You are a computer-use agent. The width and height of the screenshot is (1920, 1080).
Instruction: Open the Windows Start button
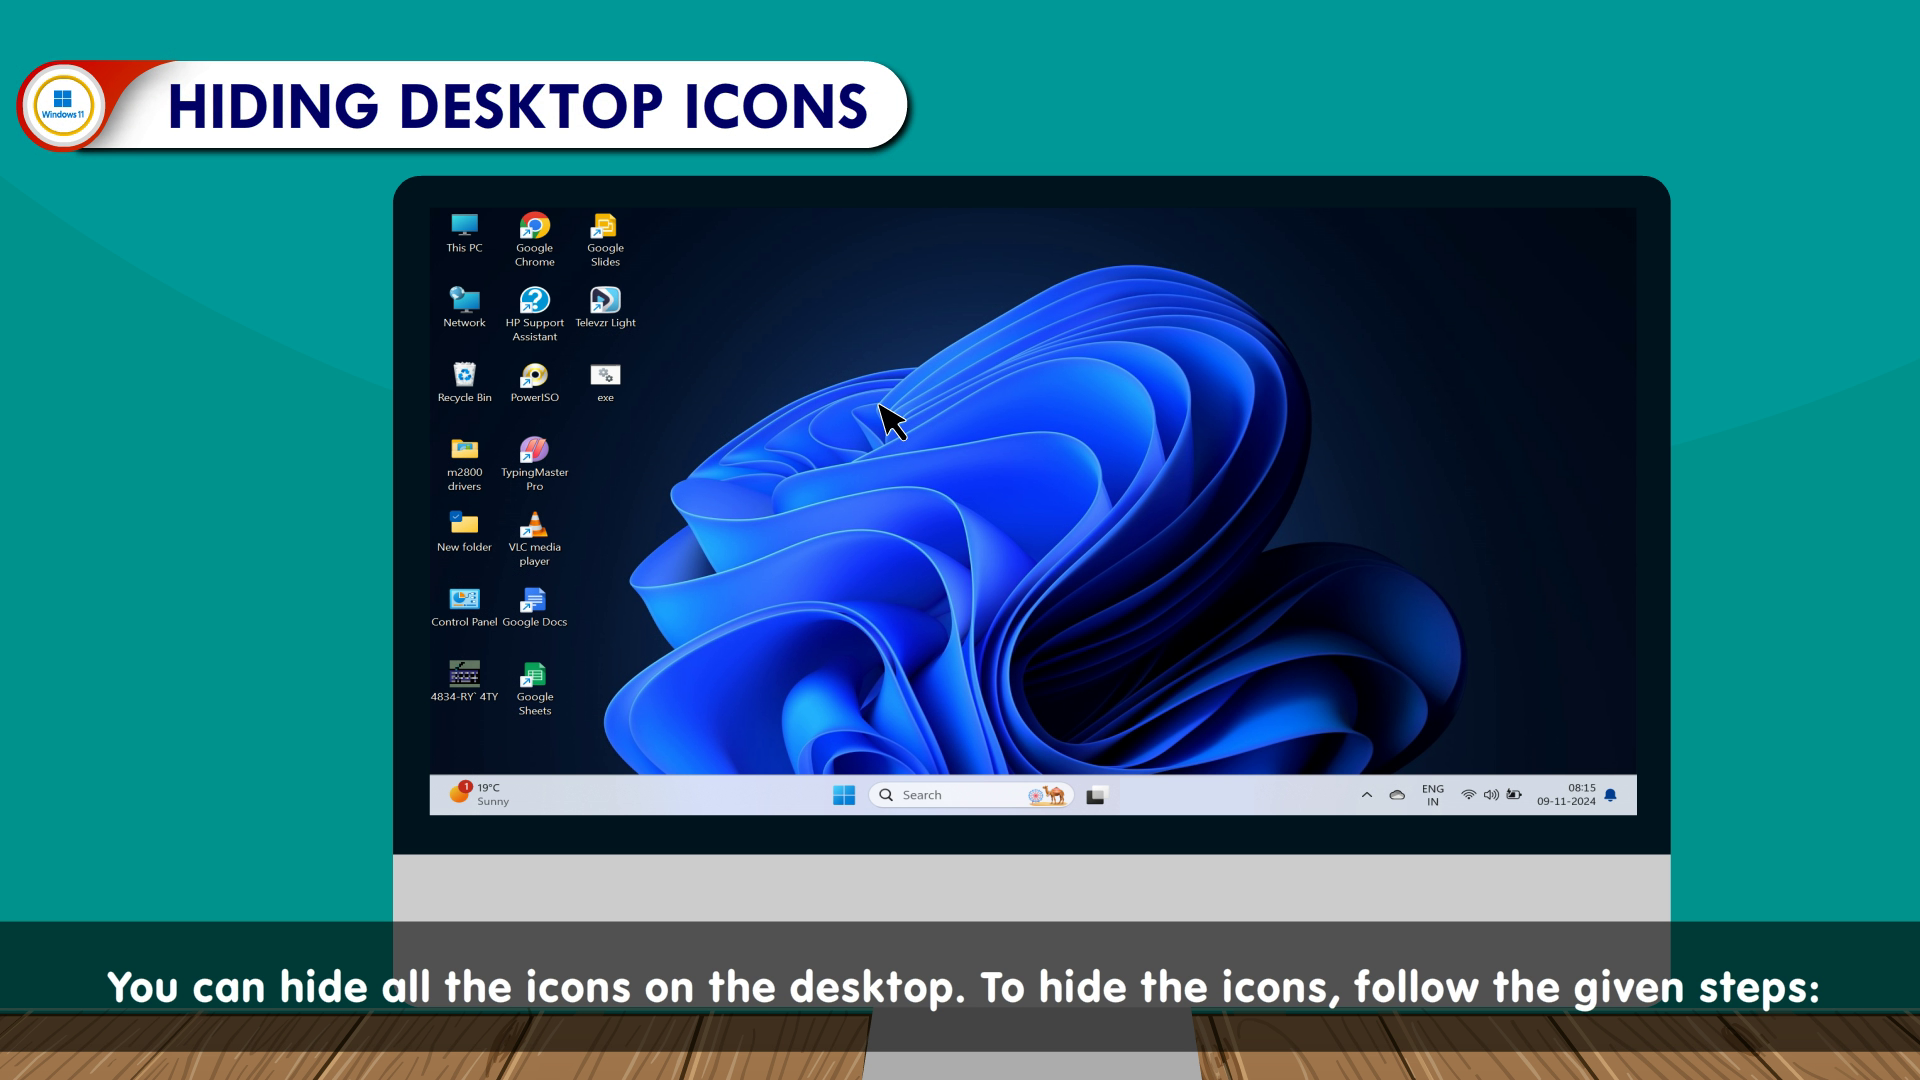coord(843,795)
